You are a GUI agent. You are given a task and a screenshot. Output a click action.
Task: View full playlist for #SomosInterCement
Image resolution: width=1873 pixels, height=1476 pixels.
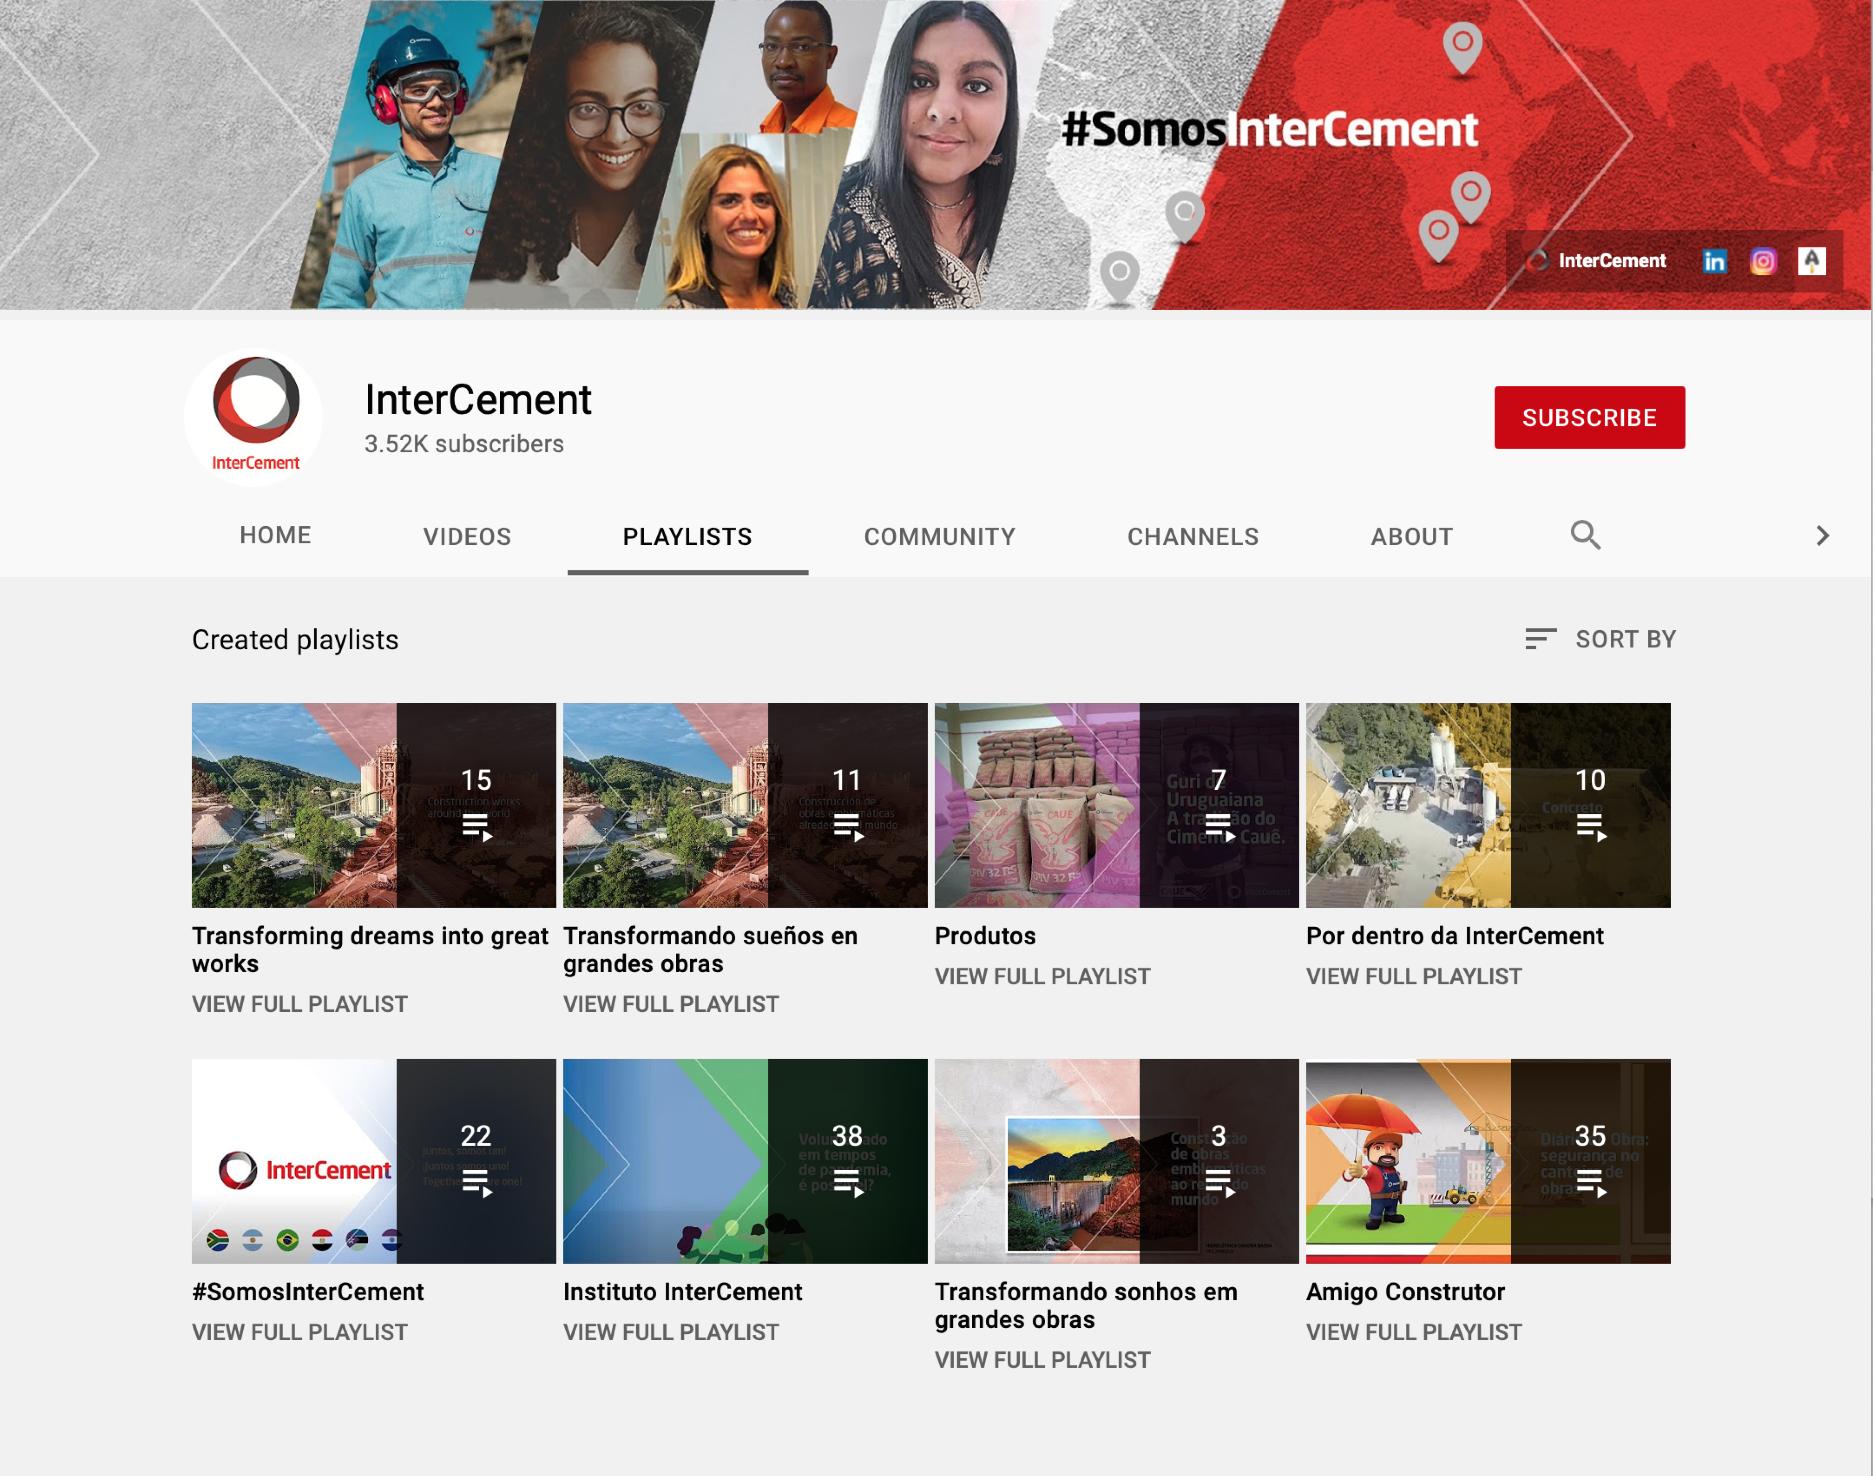300,1332
